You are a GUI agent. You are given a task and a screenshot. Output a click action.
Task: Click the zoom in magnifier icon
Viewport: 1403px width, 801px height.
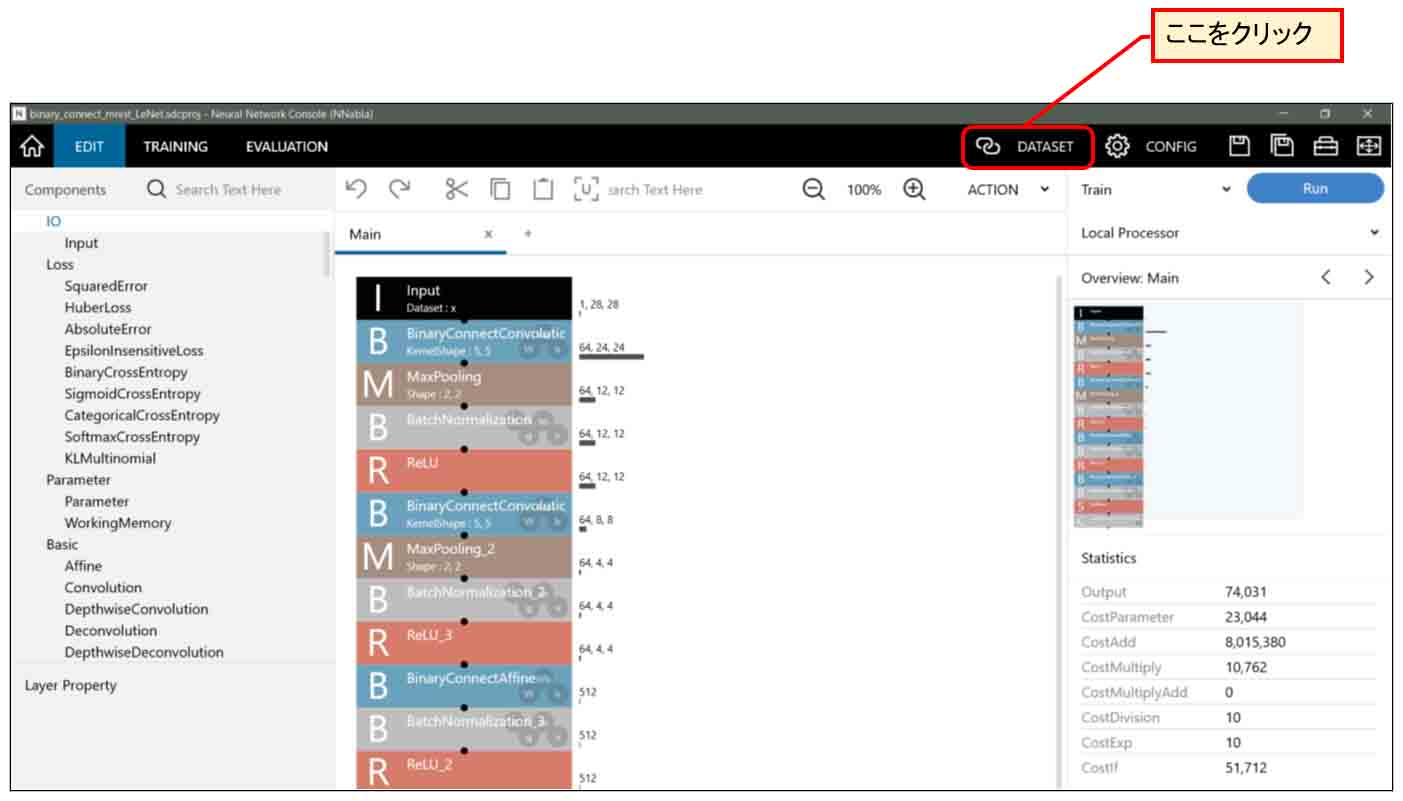(x=913, y=189)
